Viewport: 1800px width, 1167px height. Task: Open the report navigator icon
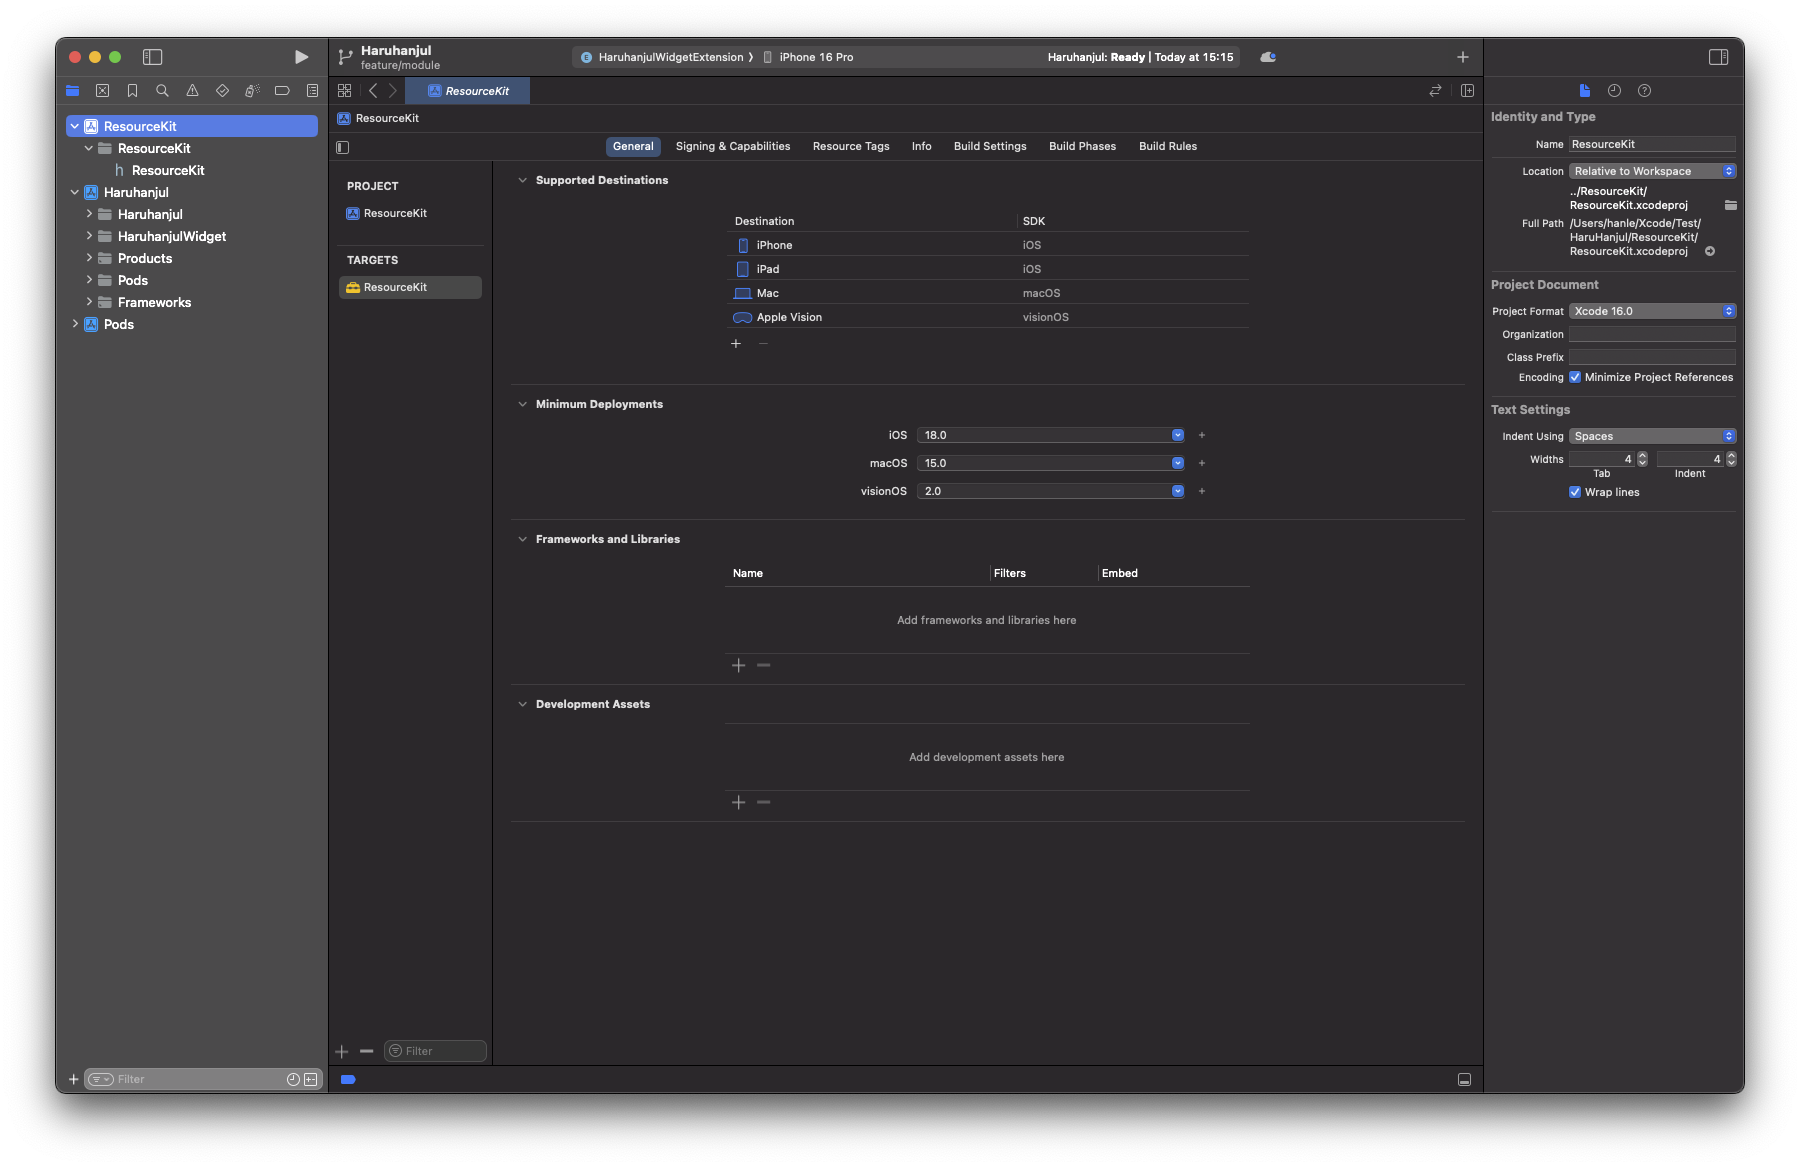click(x=312, y=91)
